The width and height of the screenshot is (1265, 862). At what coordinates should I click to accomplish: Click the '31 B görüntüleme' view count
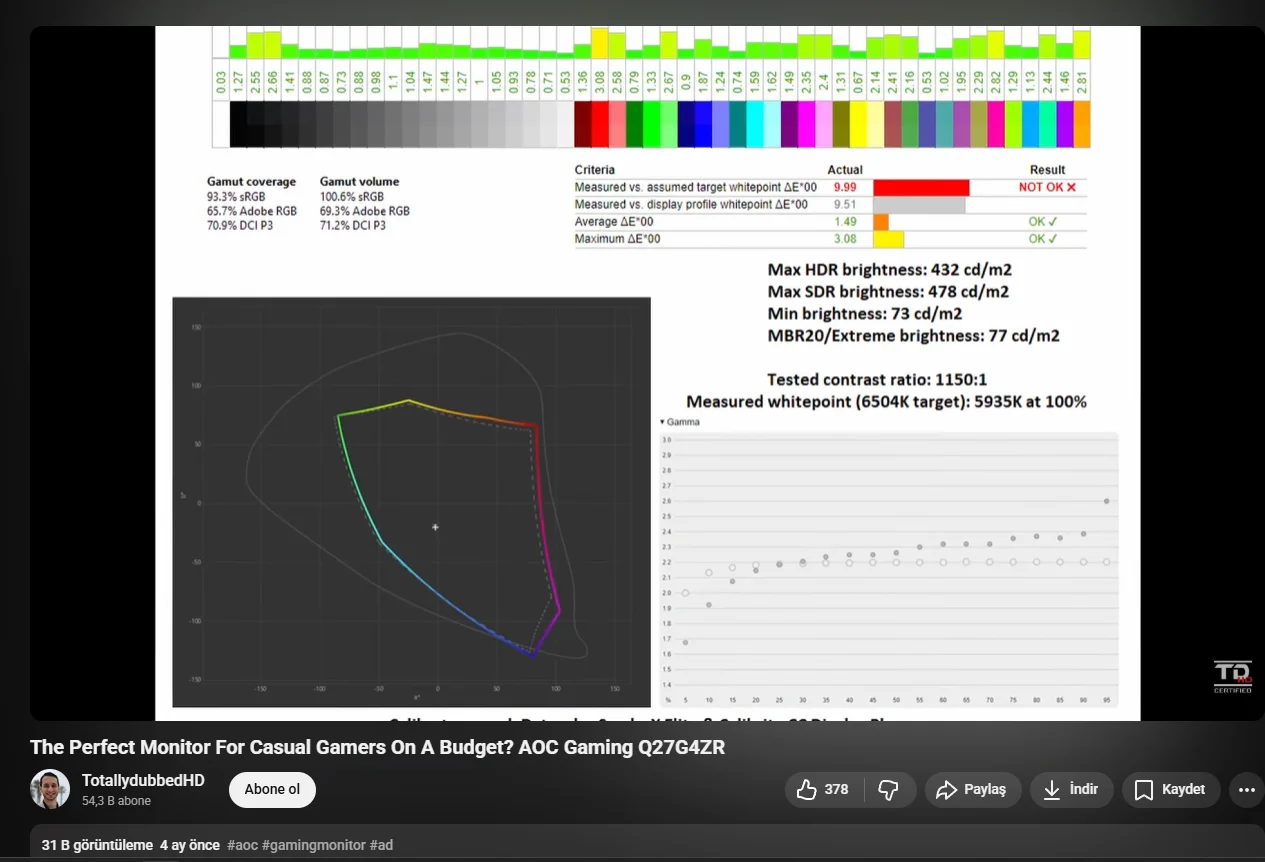click(x=97, y=845)
